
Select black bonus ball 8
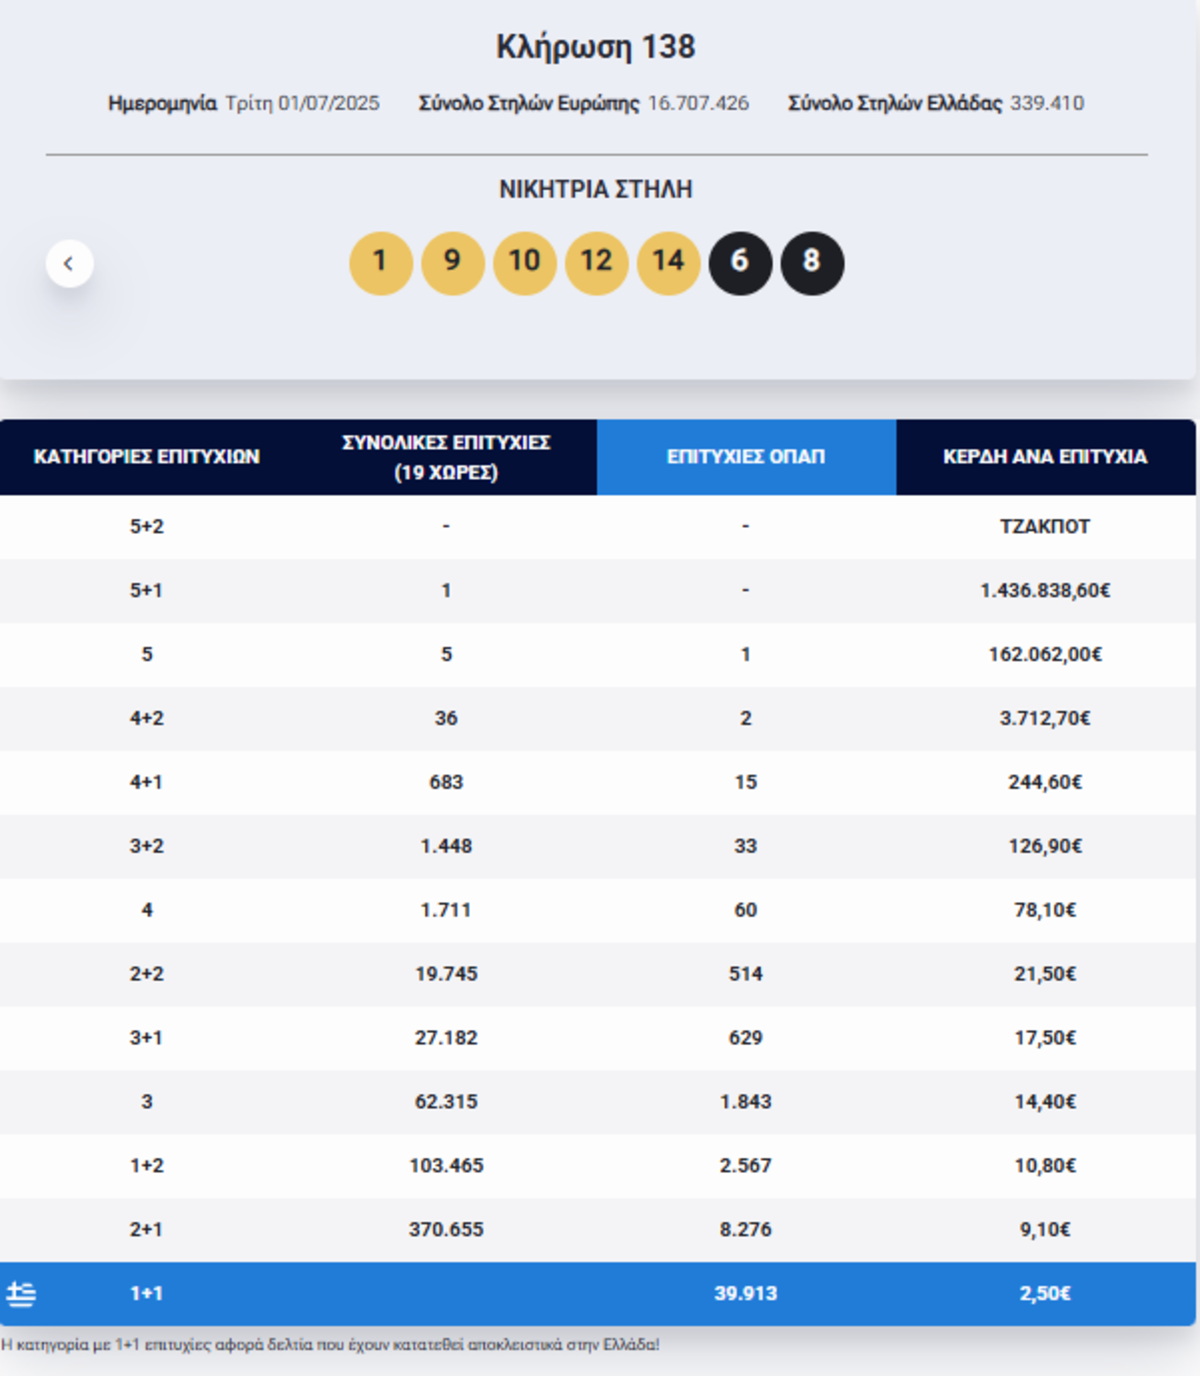click(x=812, y=263)
